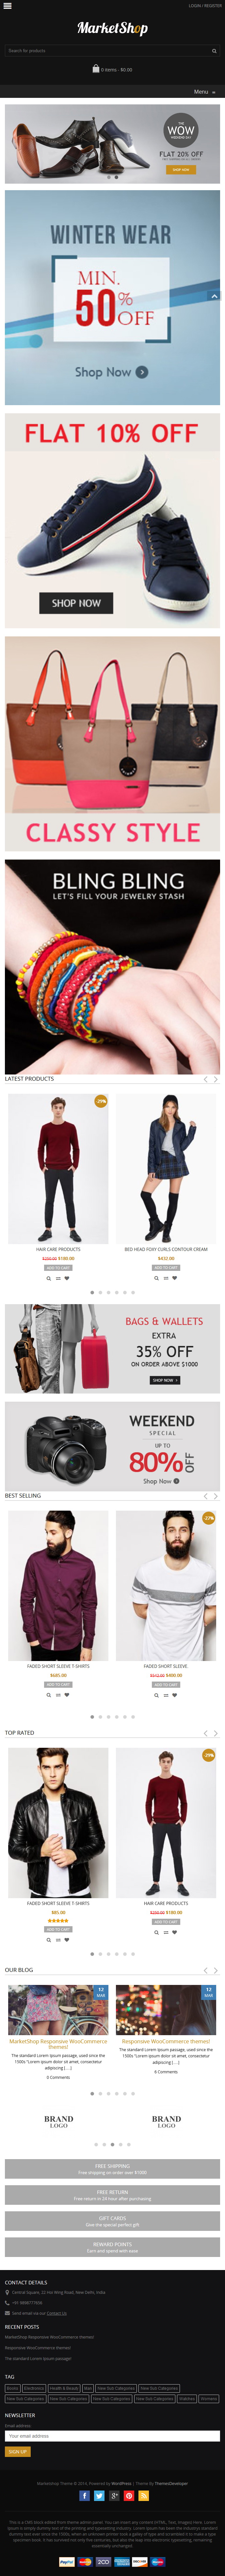Click the previous arrow beside Best Selling
This screenshot has height=2576, width=225.
pyautogui.click(x=205, y=1496)
